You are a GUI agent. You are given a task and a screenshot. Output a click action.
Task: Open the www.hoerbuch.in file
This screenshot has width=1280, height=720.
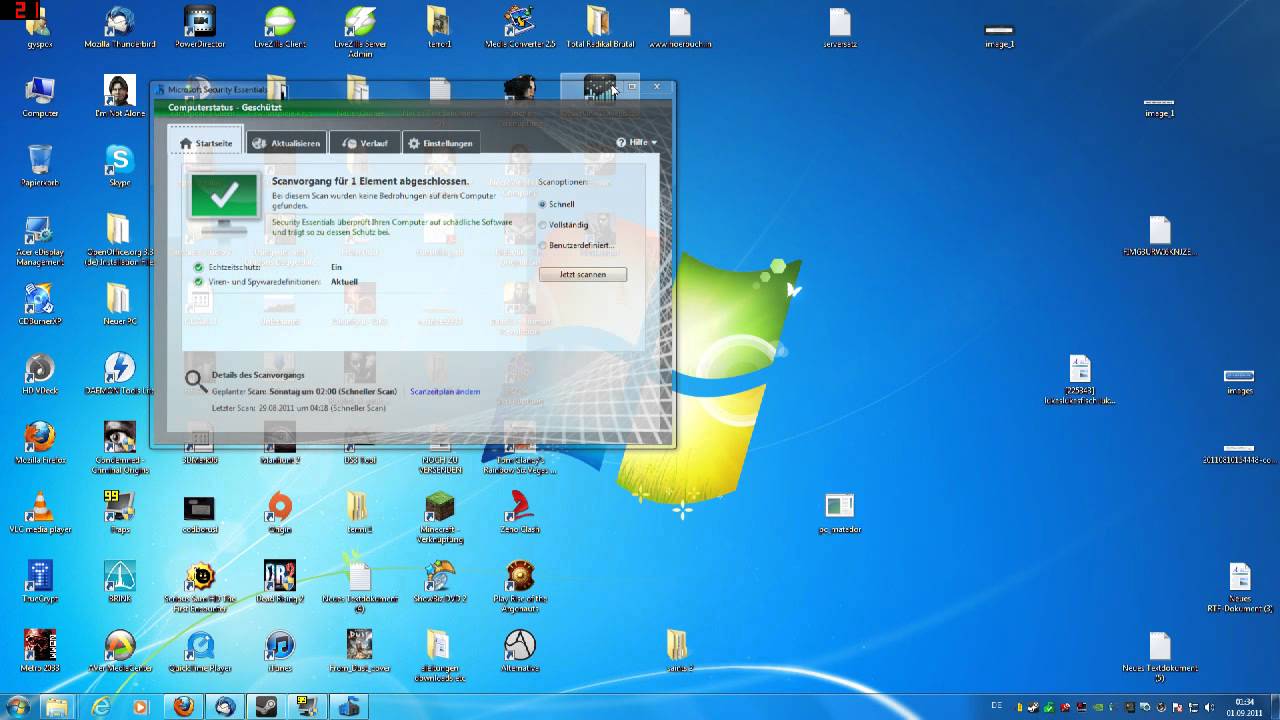[x=680, y=28]
